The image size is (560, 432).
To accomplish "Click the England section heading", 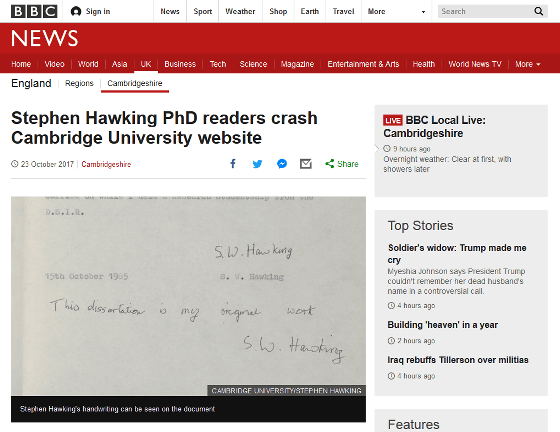I will 31,83.
